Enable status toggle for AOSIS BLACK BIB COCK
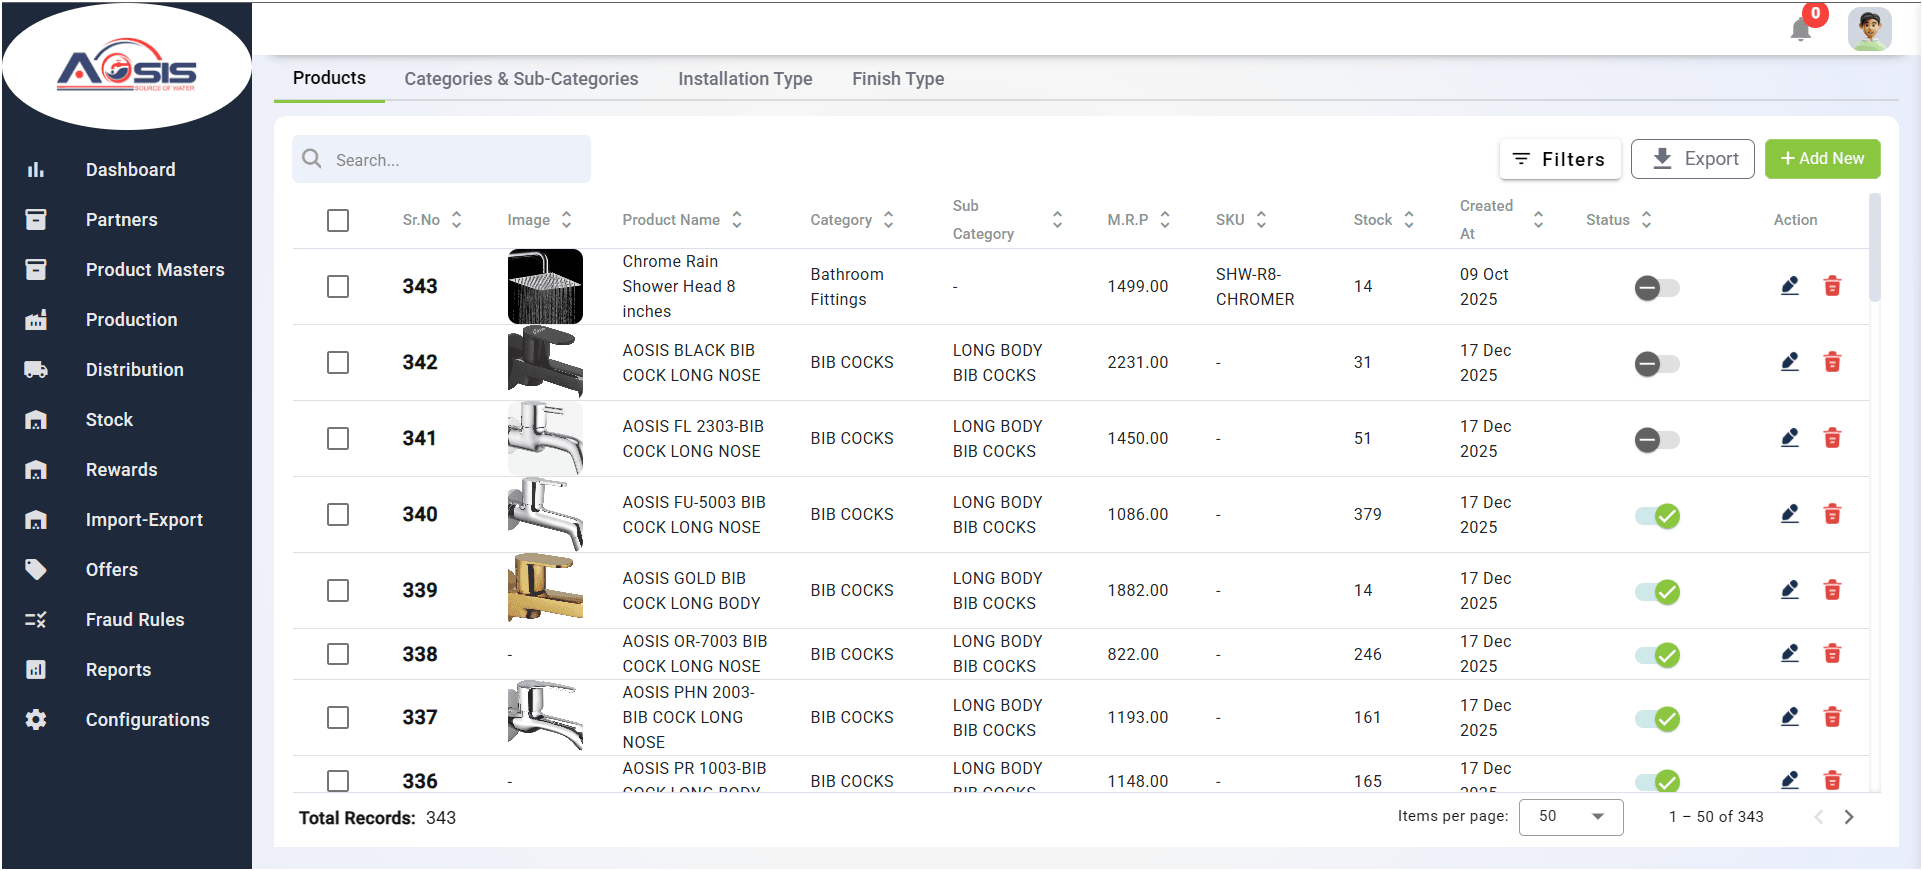 coord(1657,364)
